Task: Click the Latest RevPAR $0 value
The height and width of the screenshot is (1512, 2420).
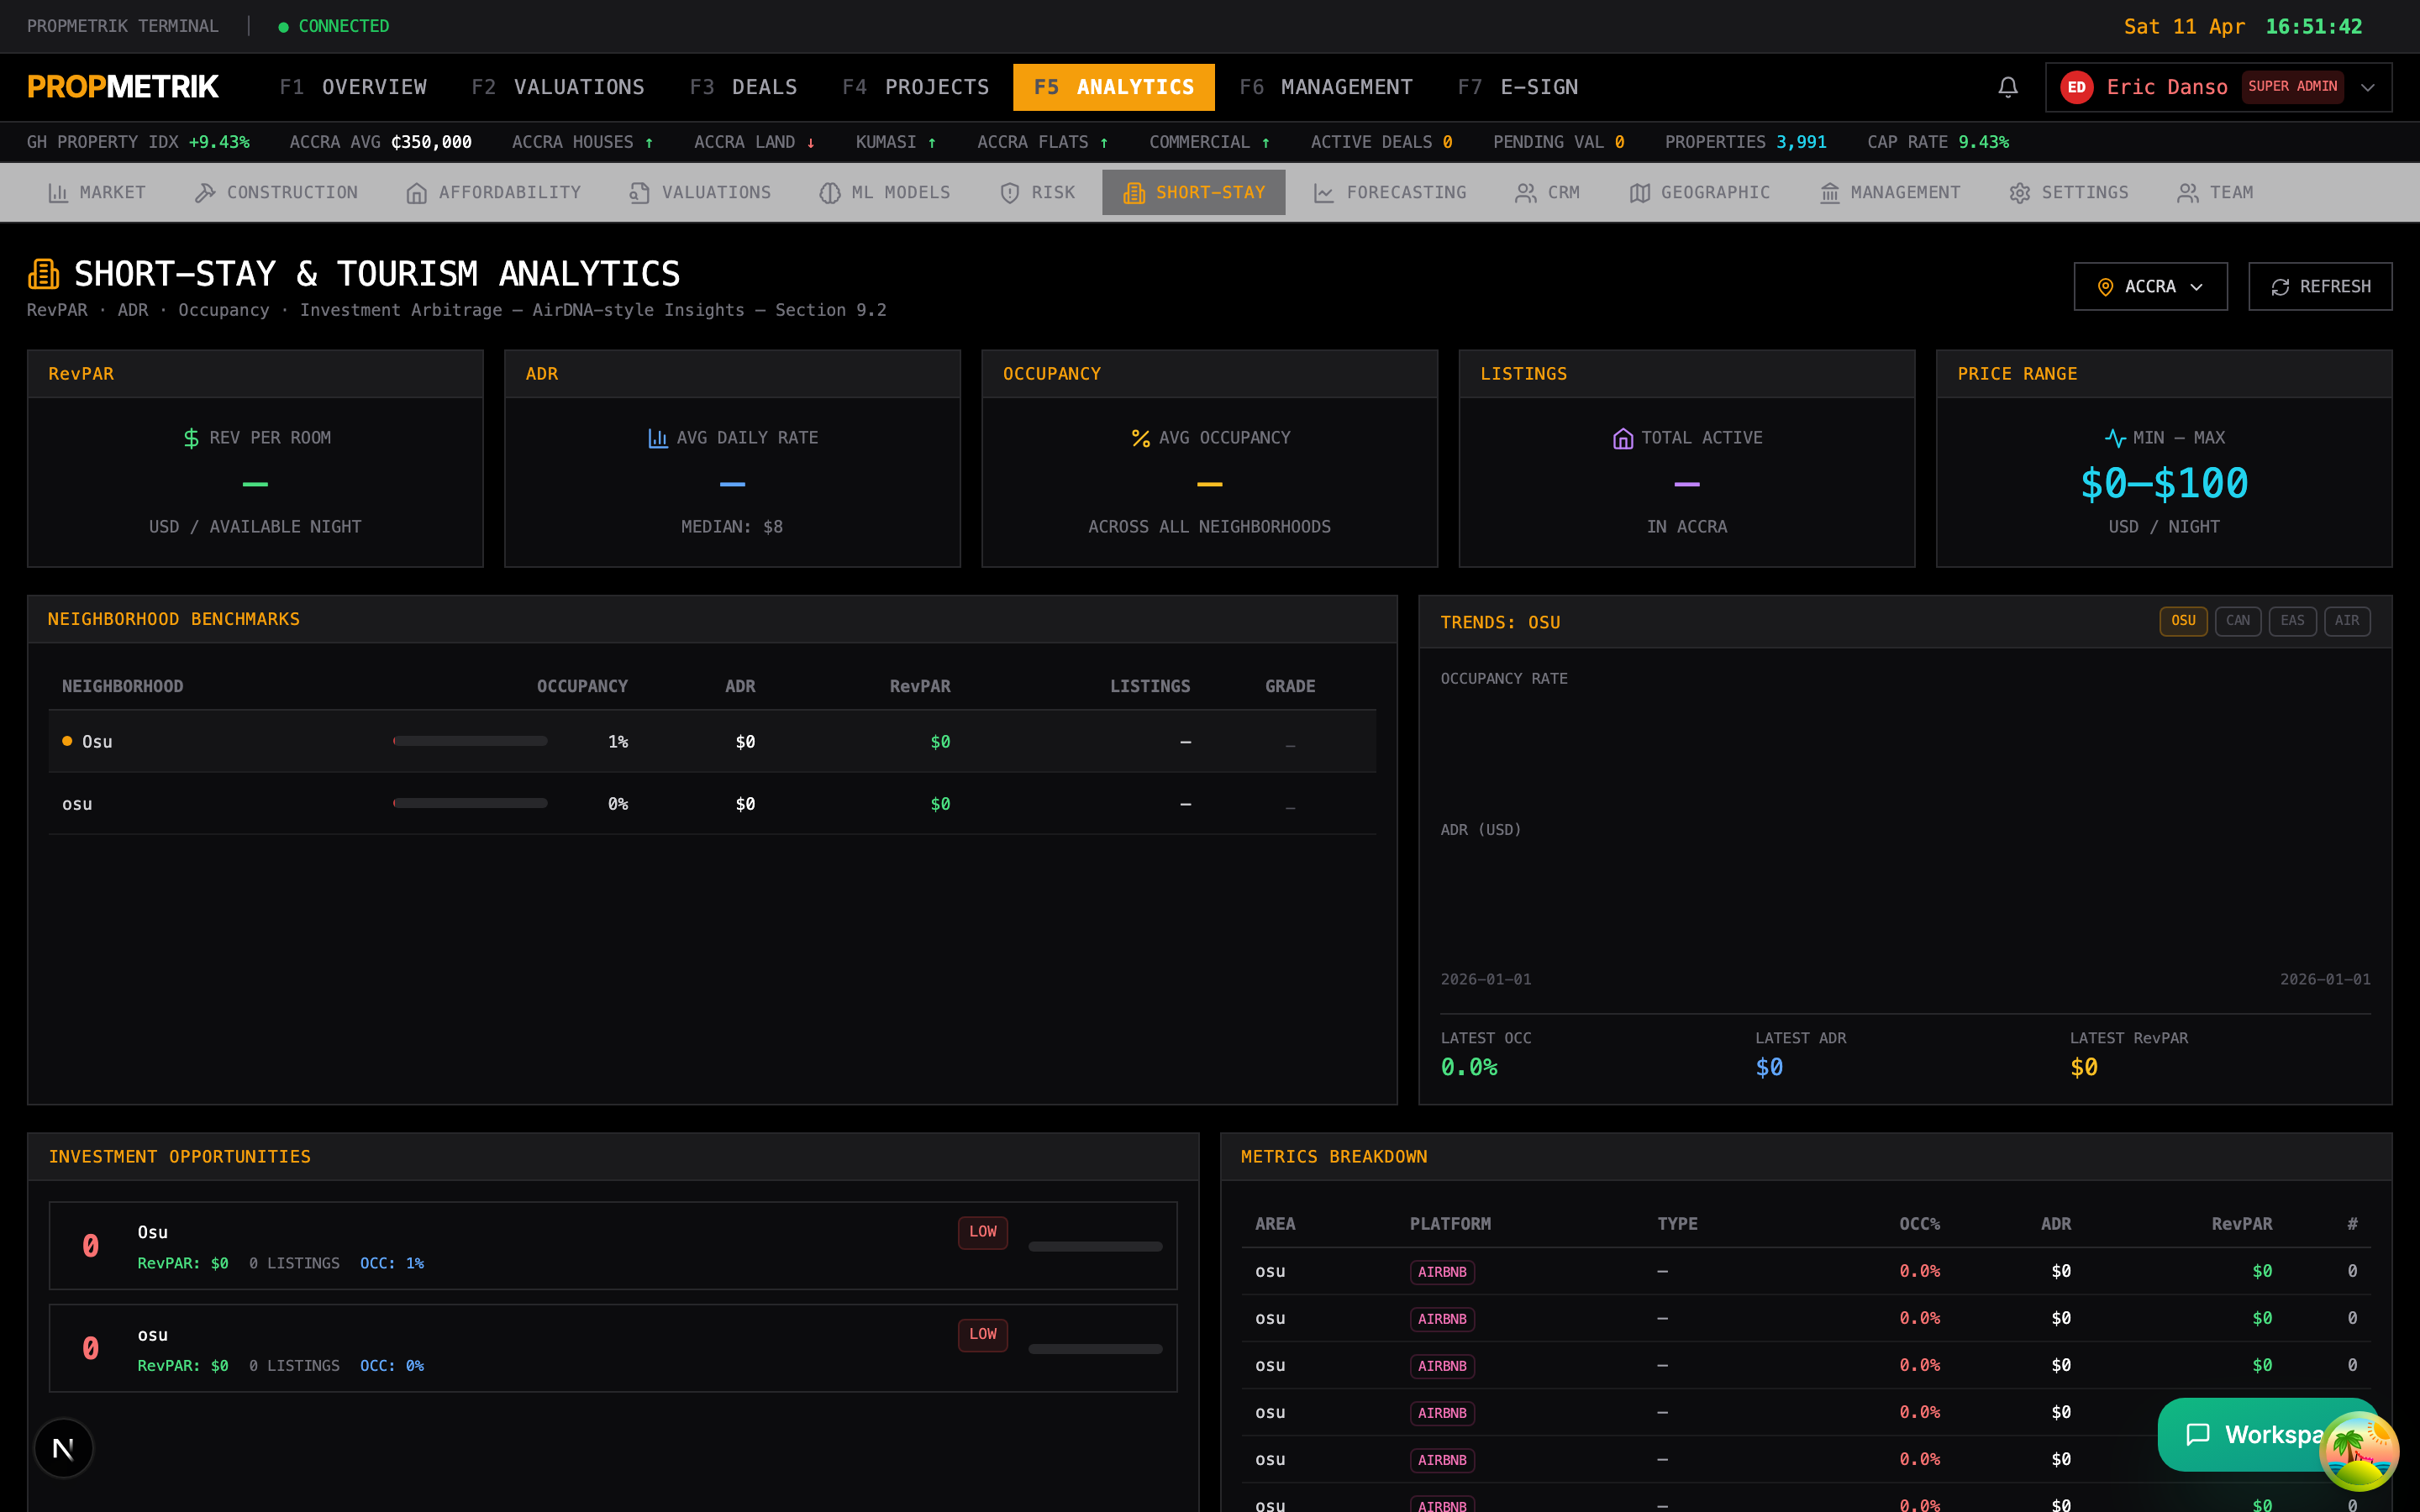Action: click(x=2084, y=1067)
